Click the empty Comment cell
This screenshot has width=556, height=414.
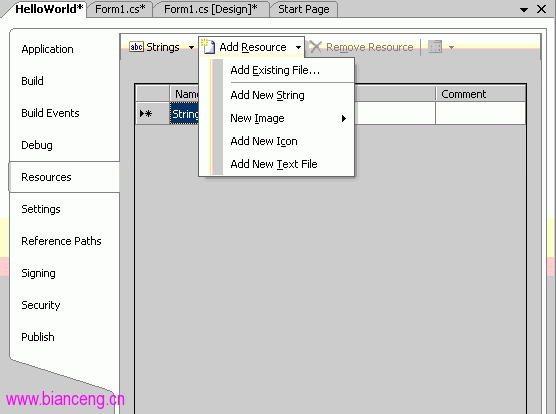click(x=480, y=113)
